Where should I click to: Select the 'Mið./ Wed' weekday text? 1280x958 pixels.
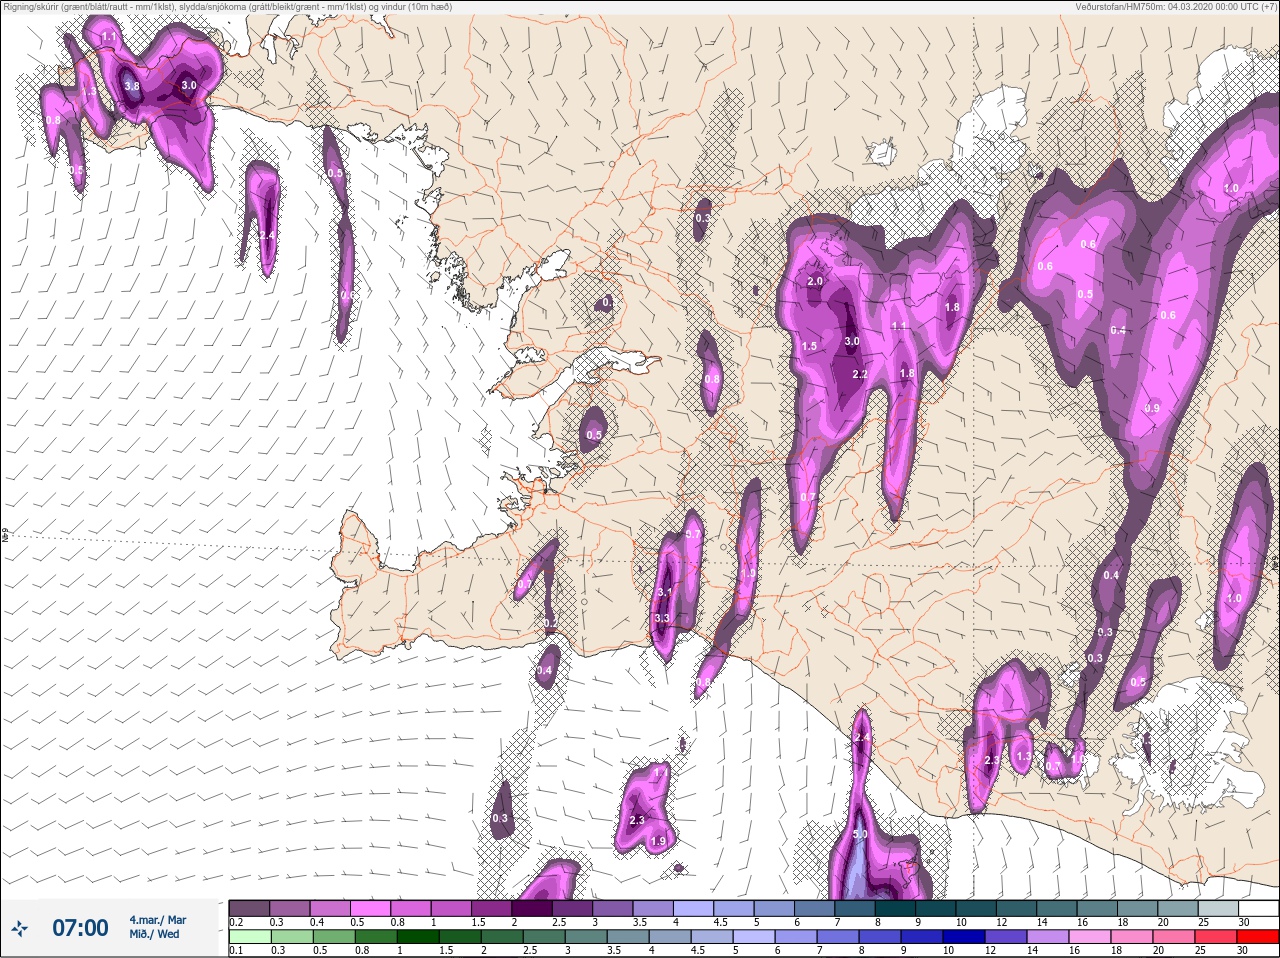pyautogui.click(x=154, y=934)
